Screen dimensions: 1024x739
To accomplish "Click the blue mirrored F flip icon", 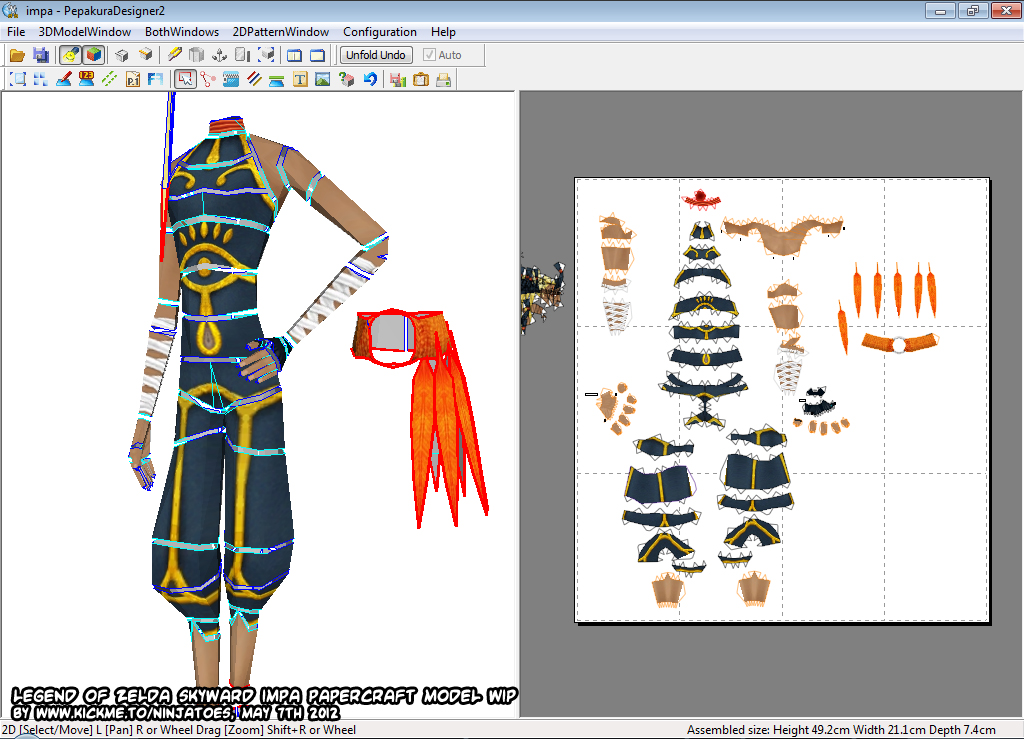I will pos(155,80).
